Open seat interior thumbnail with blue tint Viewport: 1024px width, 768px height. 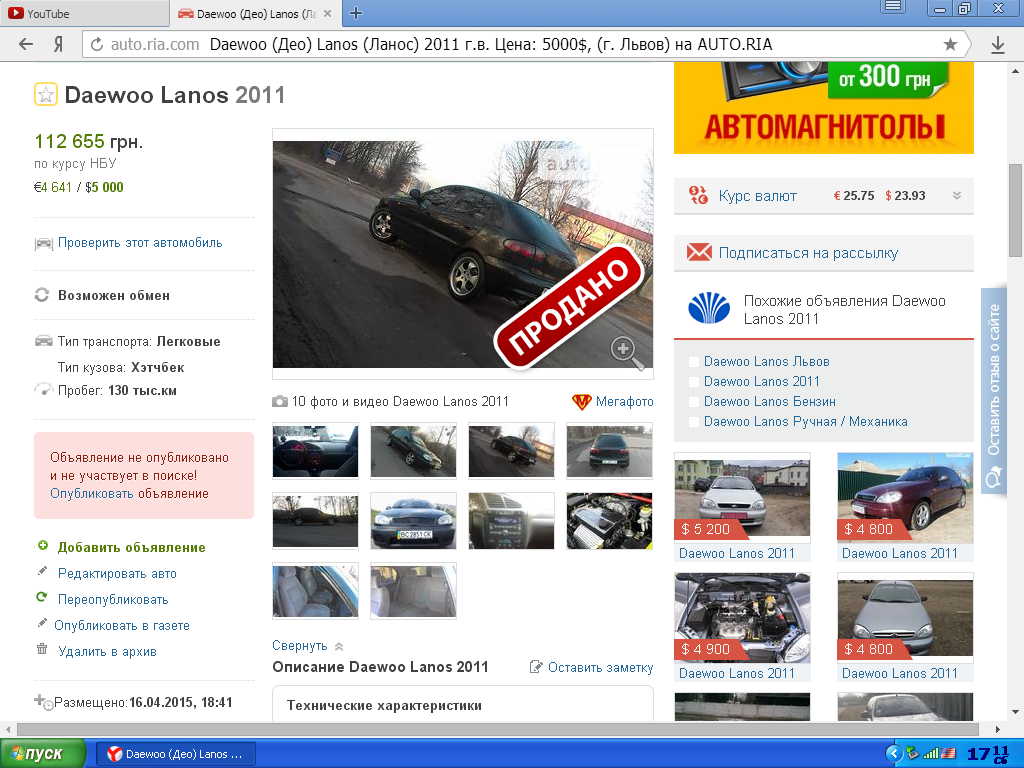pyautogui.click(x=315, y=590)
